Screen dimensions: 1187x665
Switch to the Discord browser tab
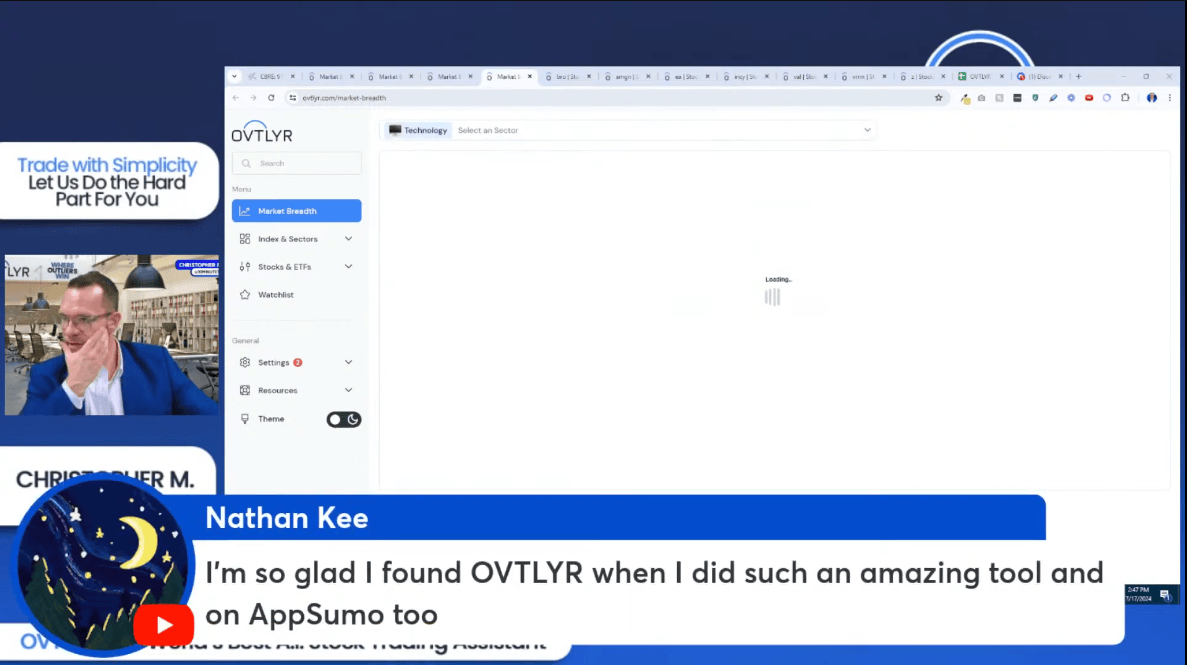pyautogui.click(x=1039, y=76)
